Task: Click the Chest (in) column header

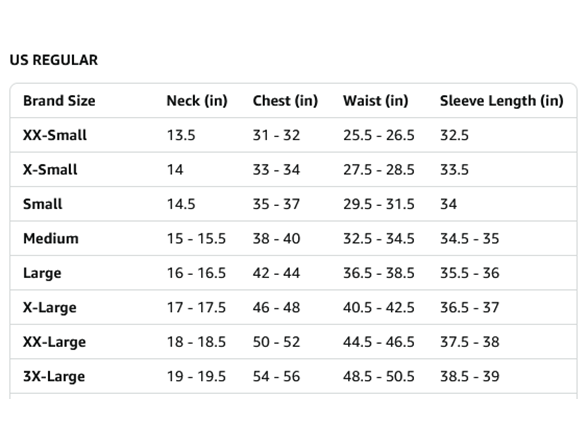Action: coord(285,100)
